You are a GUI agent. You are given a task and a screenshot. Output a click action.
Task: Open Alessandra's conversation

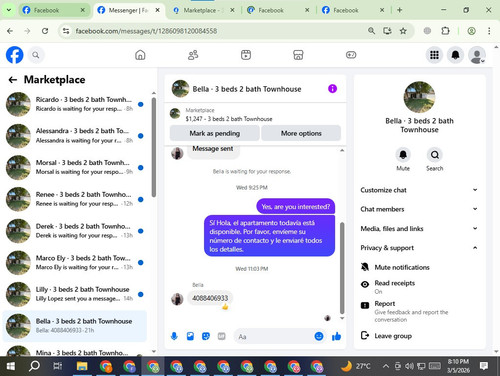[75, 136]
